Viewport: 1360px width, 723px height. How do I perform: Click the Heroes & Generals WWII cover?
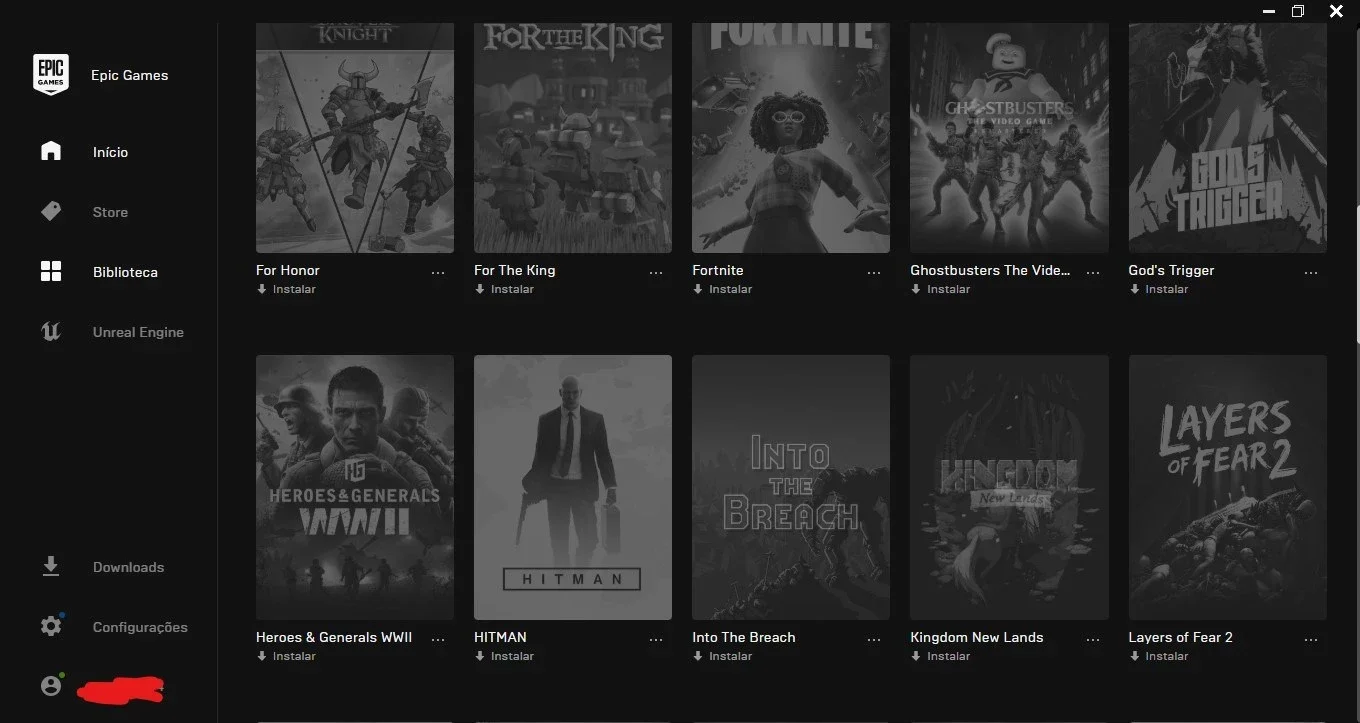pos(355,487)
